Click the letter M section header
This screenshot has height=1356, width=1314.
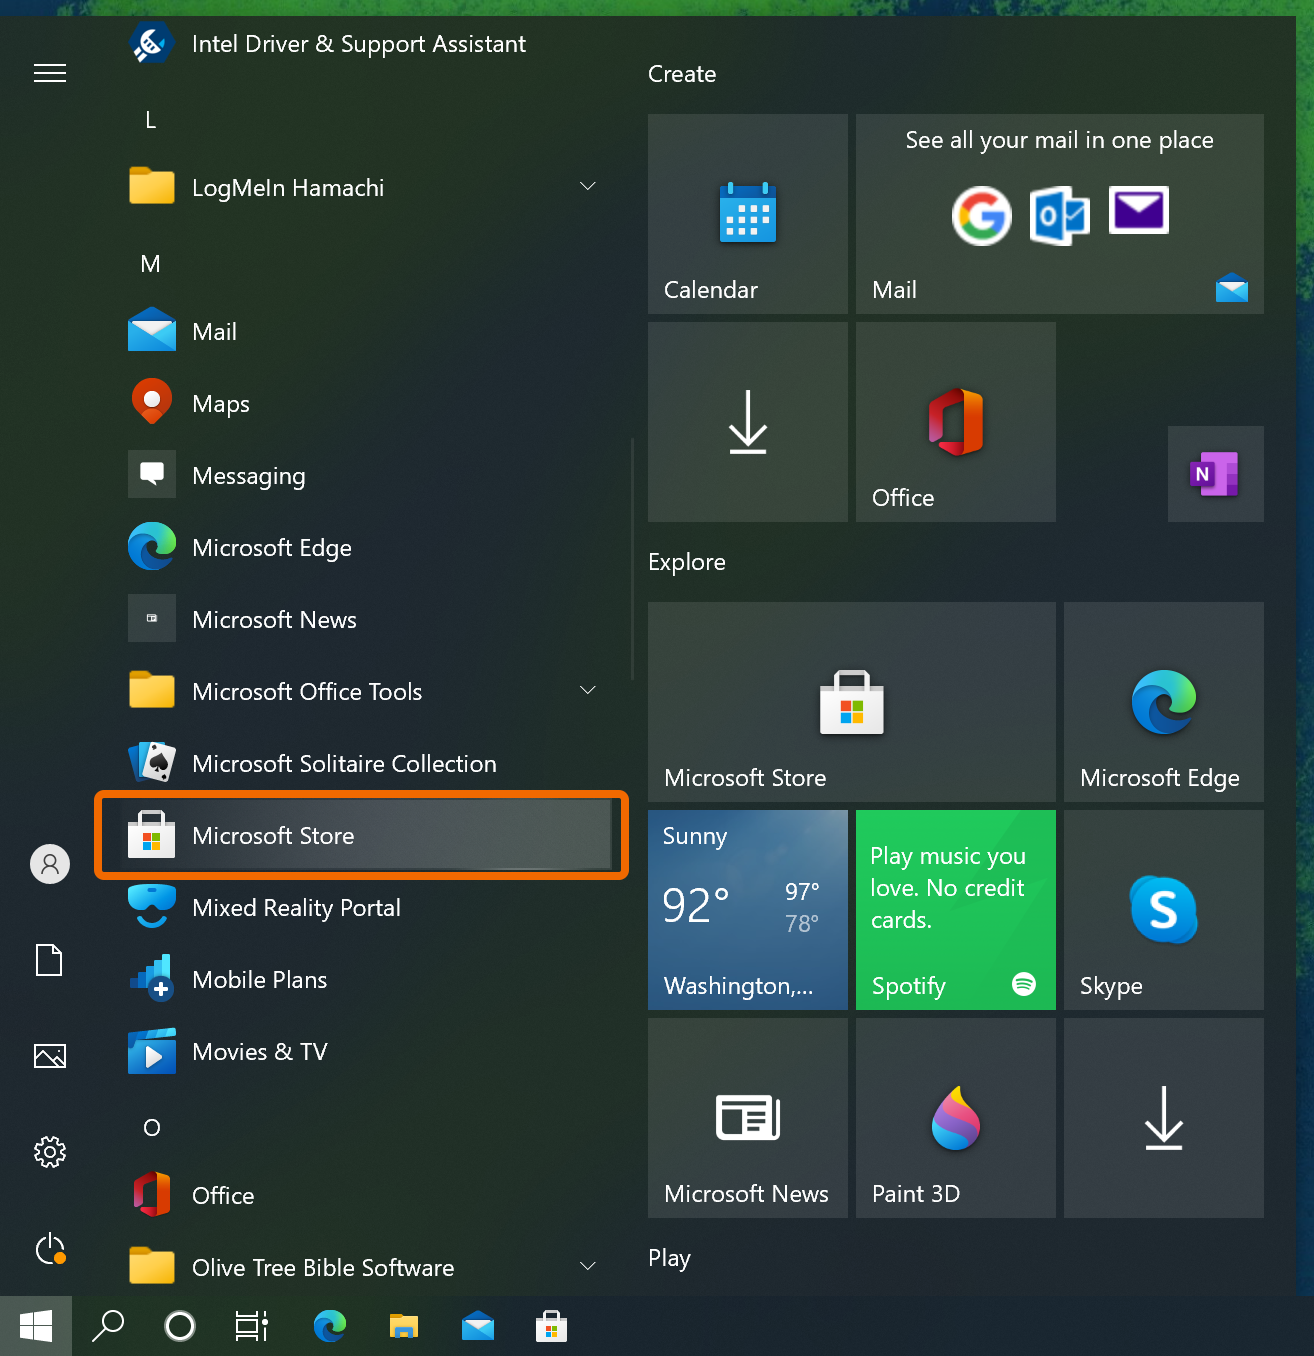pos(150,264)
